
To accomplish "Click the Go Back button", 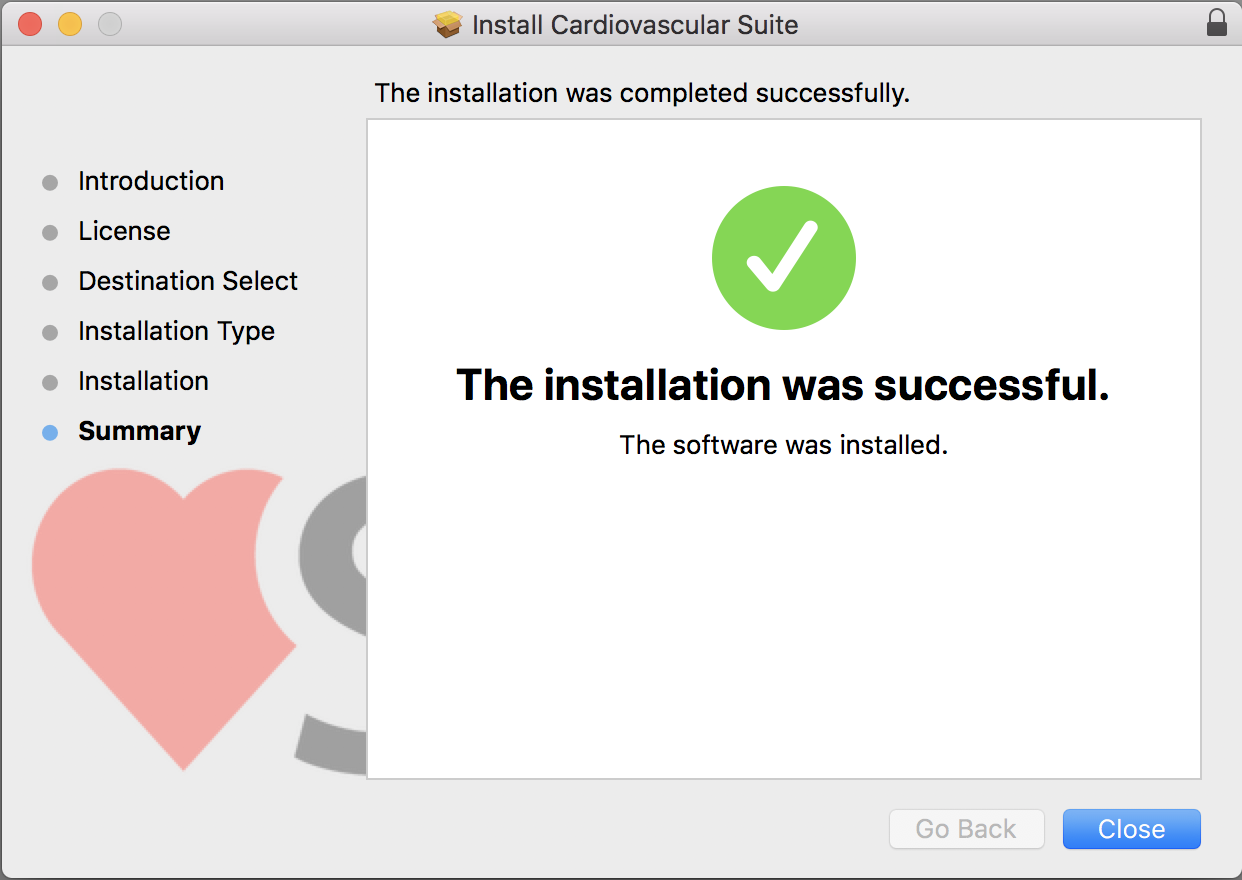I will coord(966,829).
